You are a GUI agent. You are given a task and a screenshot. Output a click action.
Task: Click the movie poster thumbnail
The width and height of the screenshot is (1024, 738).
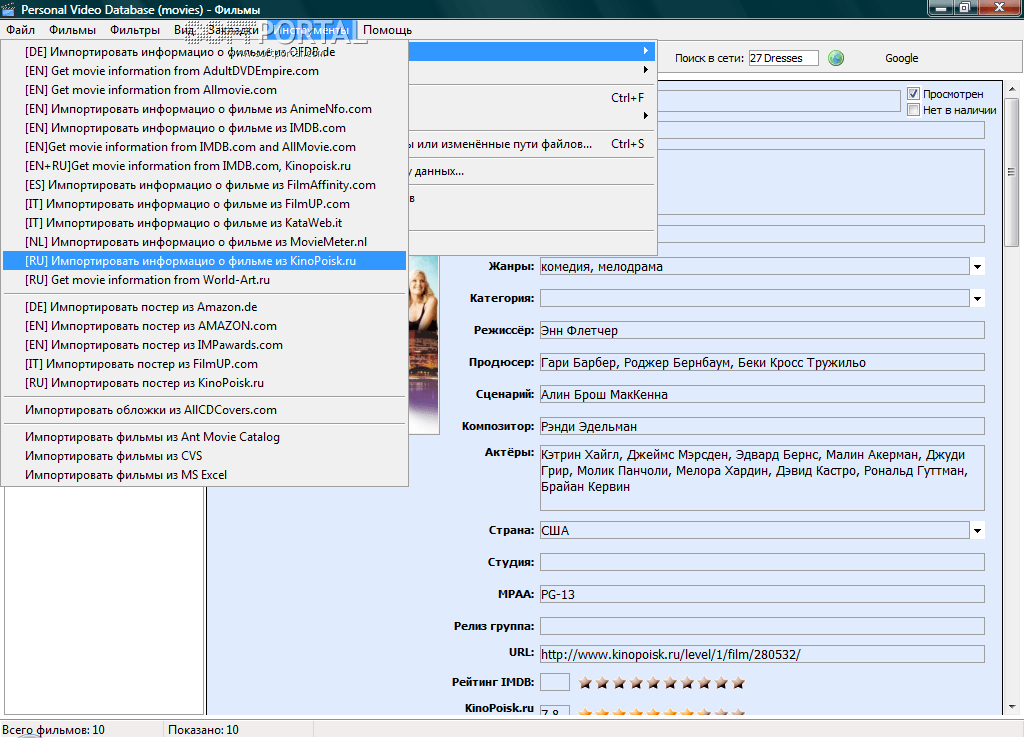click(423, 345)
